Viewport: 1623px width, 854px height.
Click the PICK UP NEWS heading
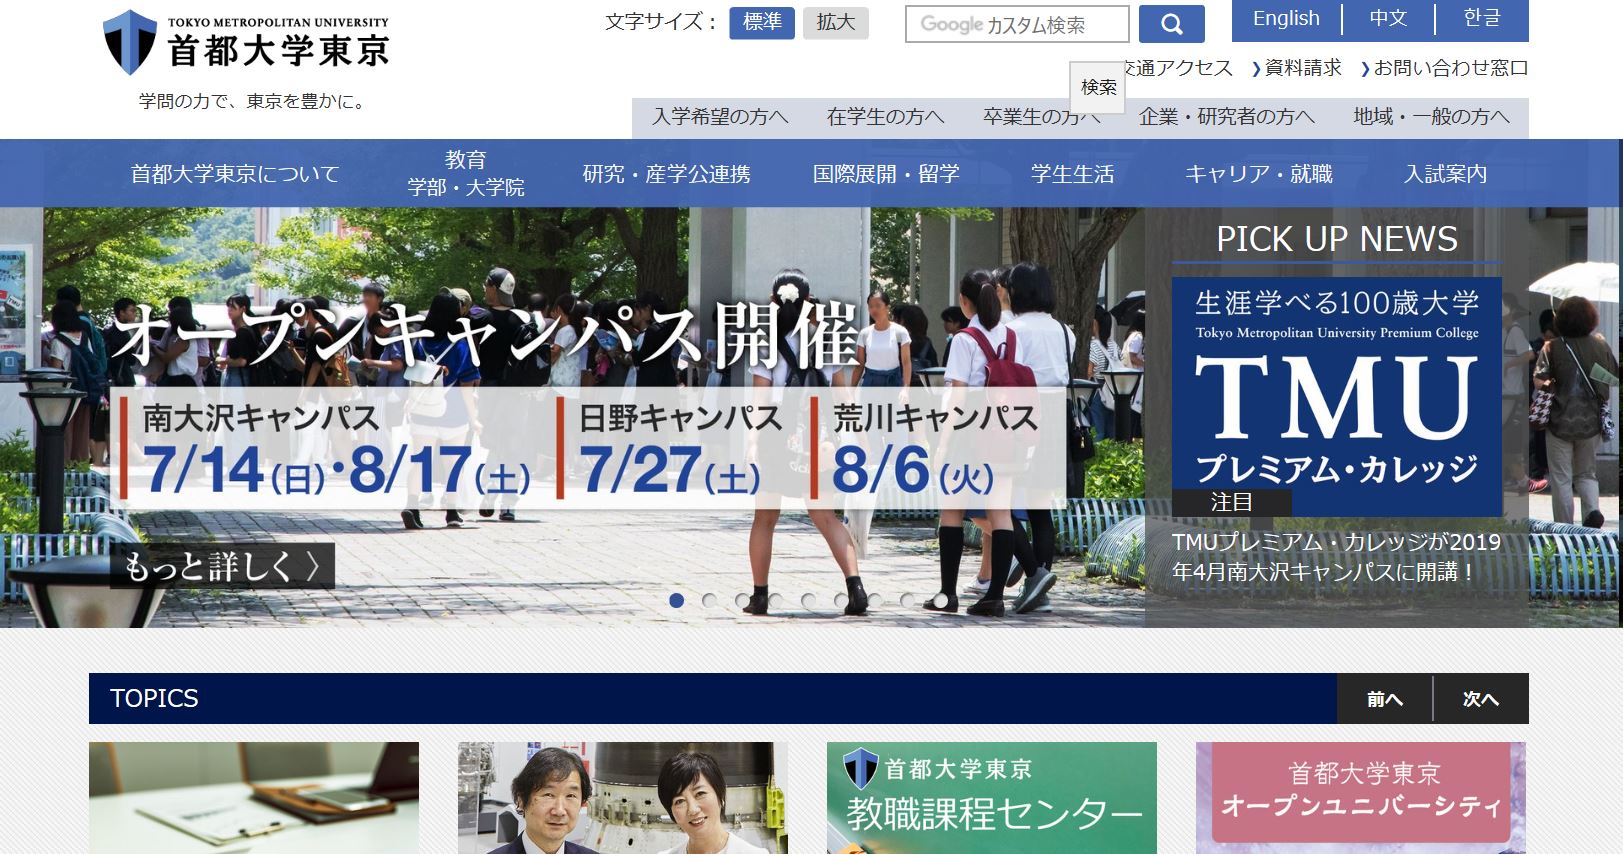(x=1337, y=239)
